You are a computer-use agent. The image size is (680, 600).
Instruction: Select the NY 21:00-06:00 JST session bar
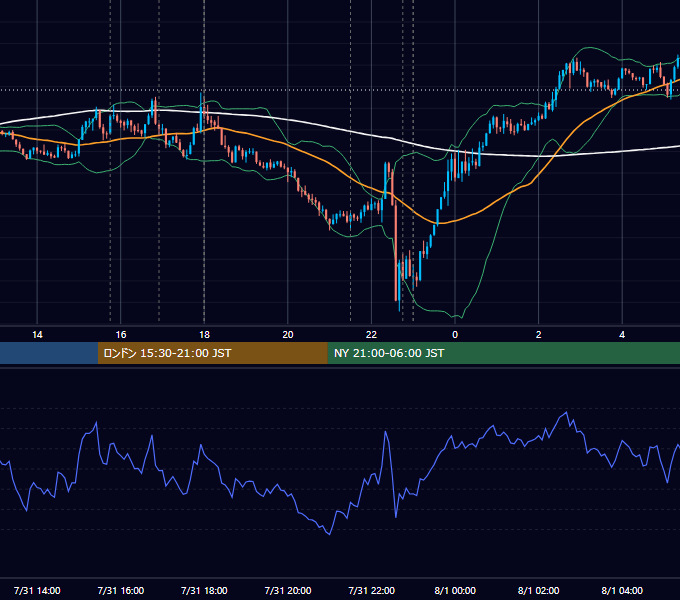[x=503, y=353]
